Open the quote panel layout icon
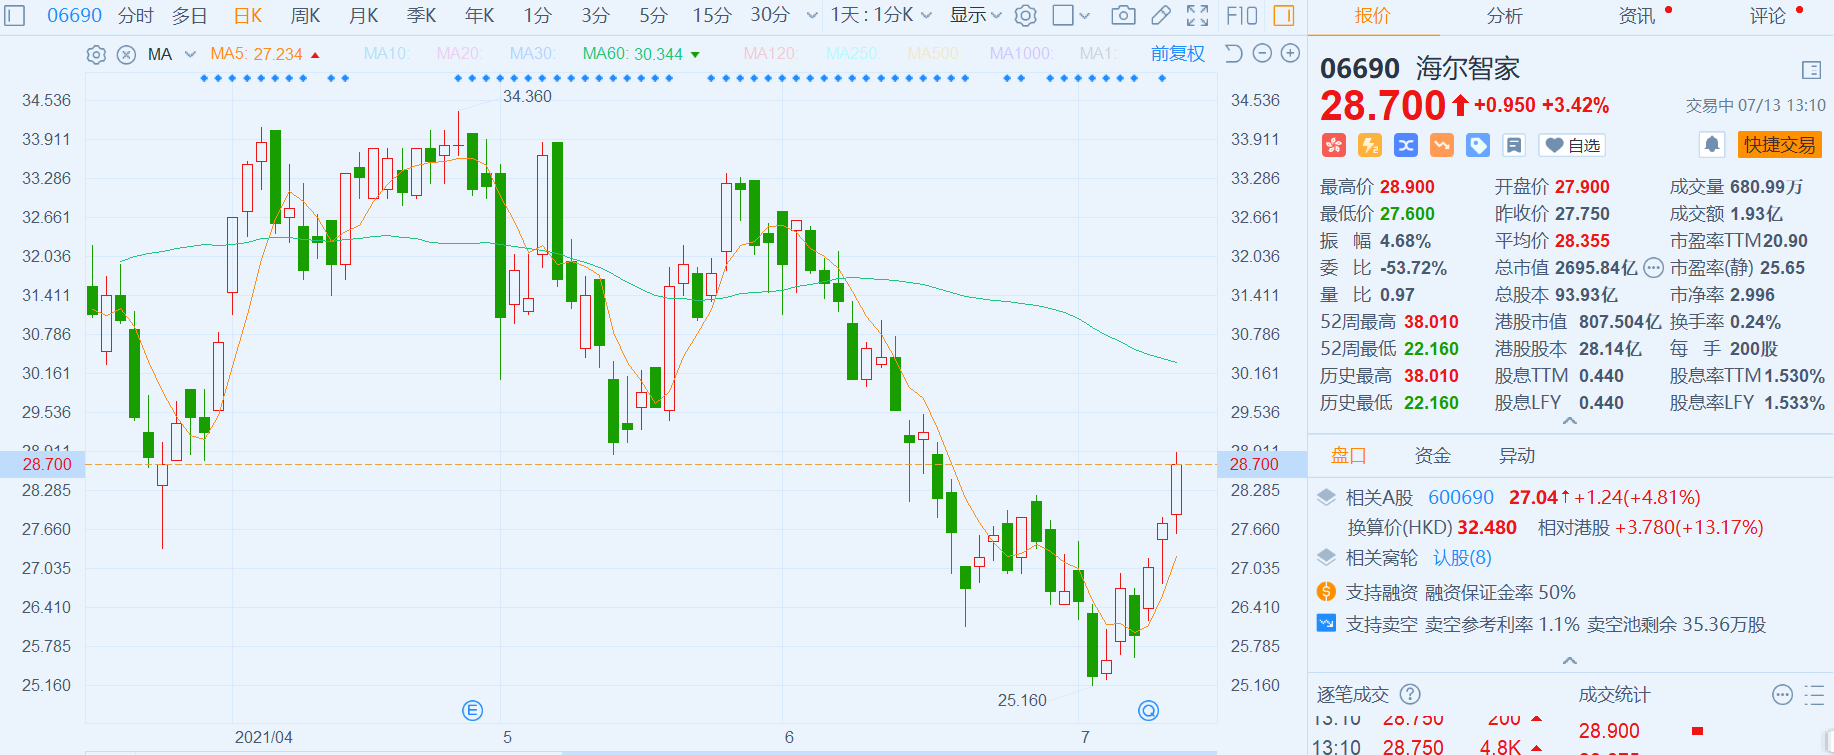Image resolution: width=1834 pixels, height=755 pixels. tap(1811, 70)
